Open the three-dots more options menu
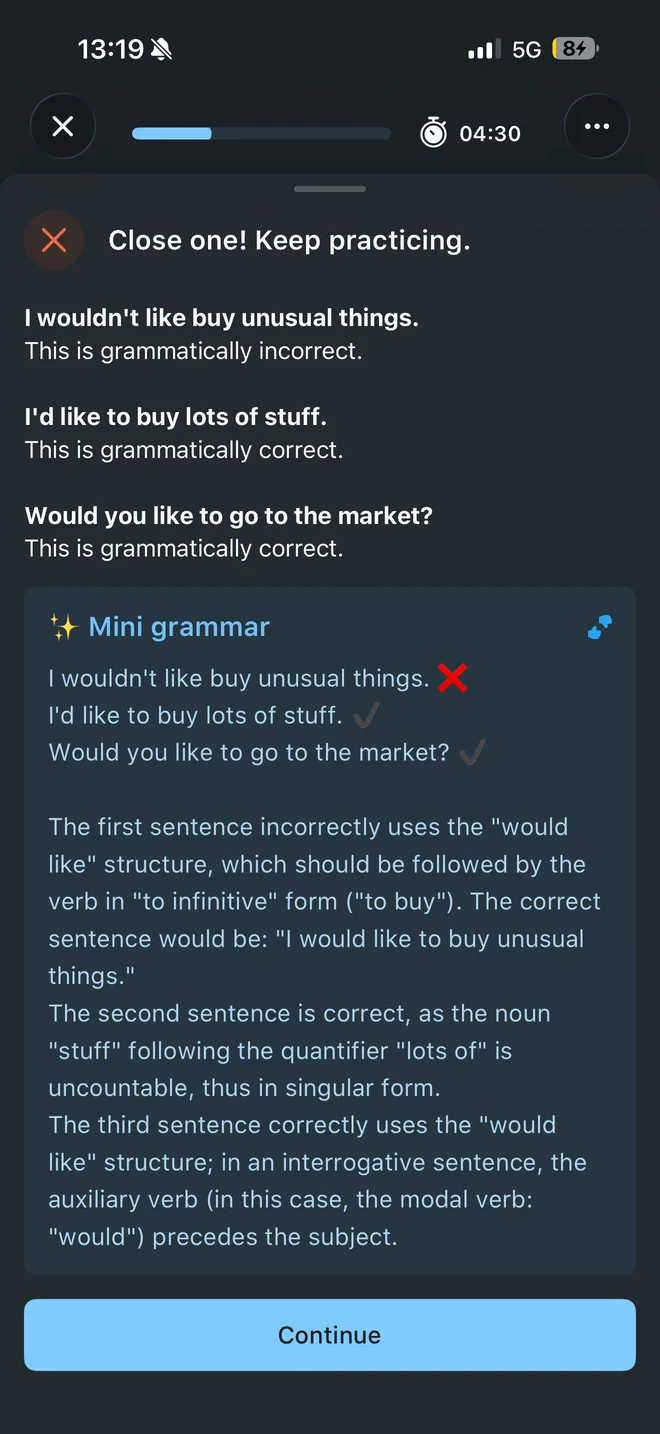This screenshot has height=1434, width=660. (597, 127)
